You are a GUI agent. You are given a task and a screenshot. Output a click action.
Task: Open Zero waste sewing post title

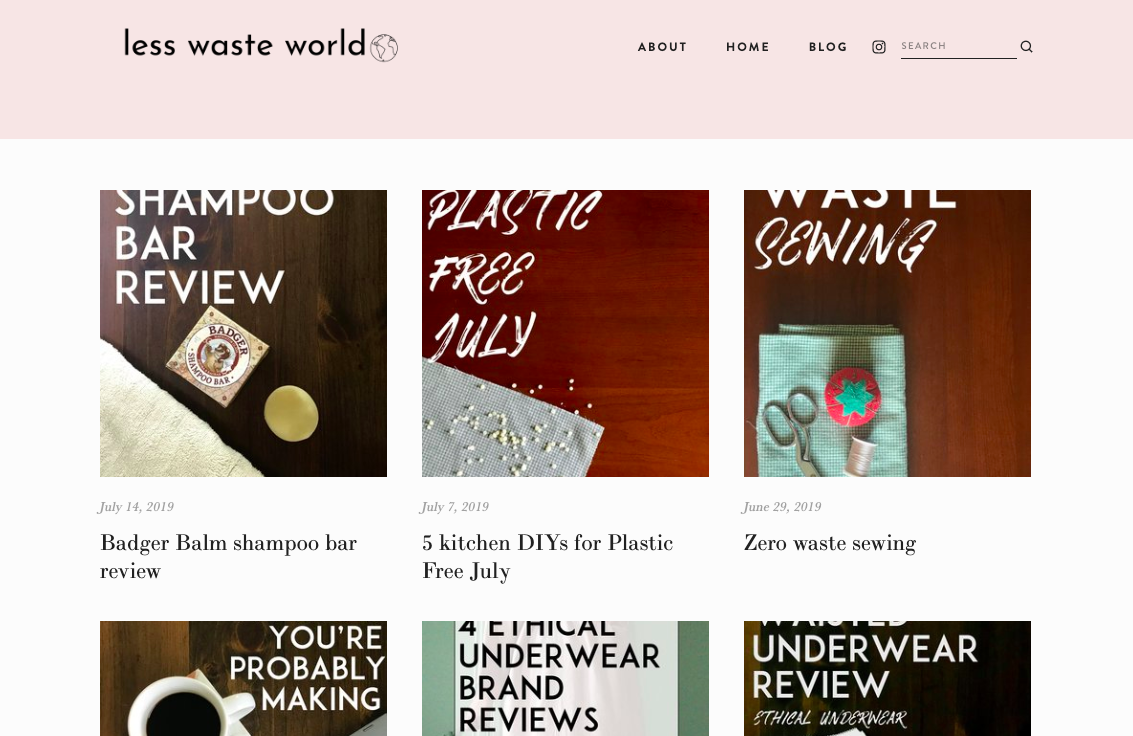pos(830,543)
